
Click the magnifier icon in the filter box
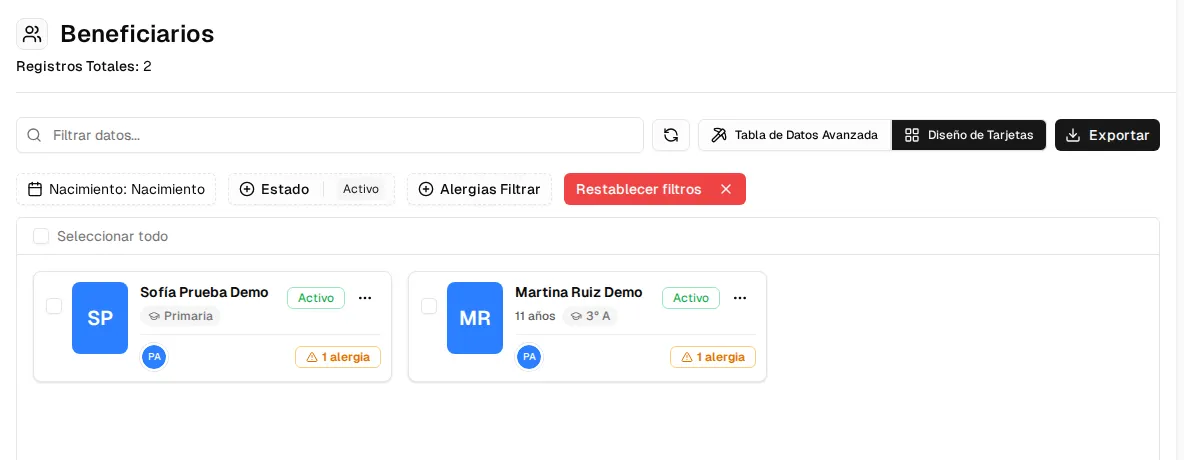(34, 135)
